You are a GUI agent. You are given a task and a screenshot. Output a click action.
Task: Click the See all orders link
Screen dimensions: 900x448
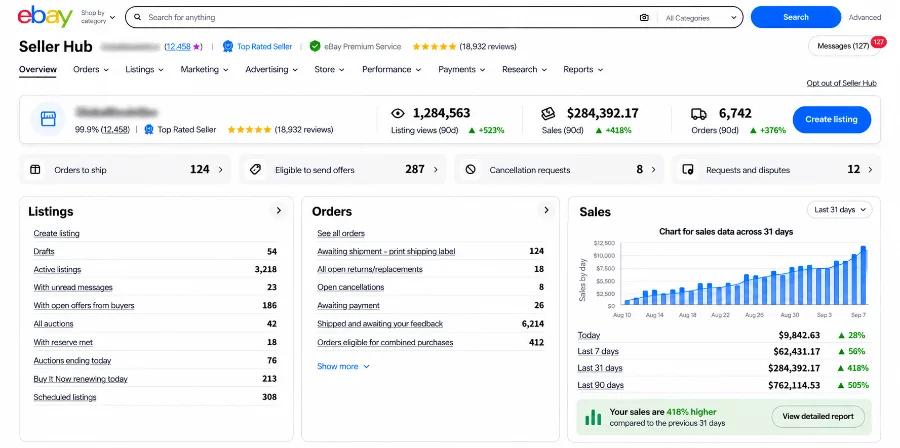tap(341, 233)
